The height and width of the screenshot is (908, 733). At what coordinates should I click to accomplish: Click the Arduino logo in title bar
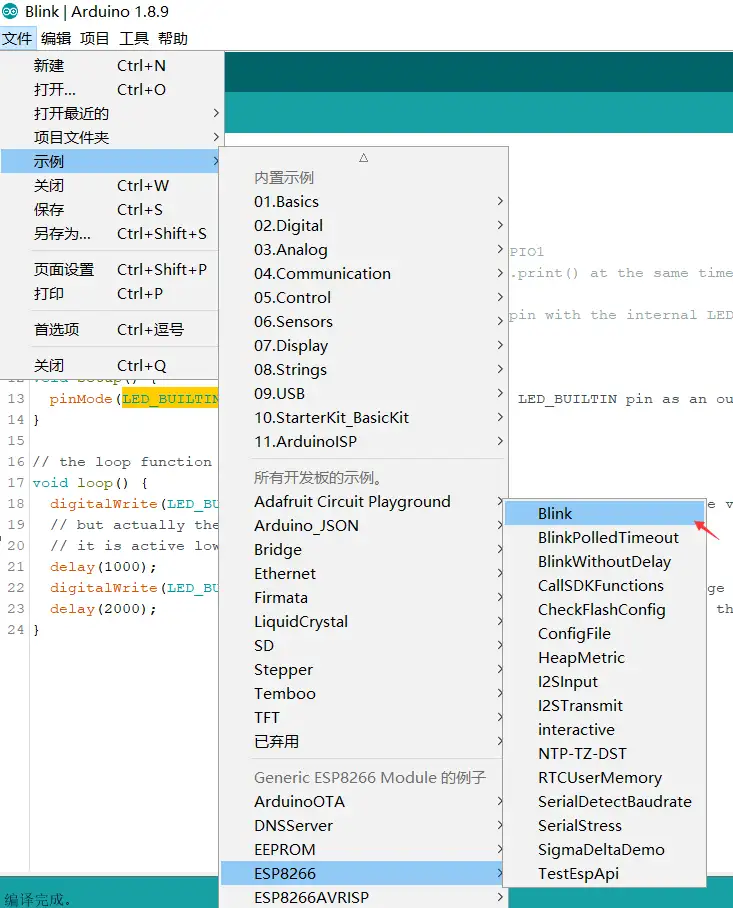[11, 12]
